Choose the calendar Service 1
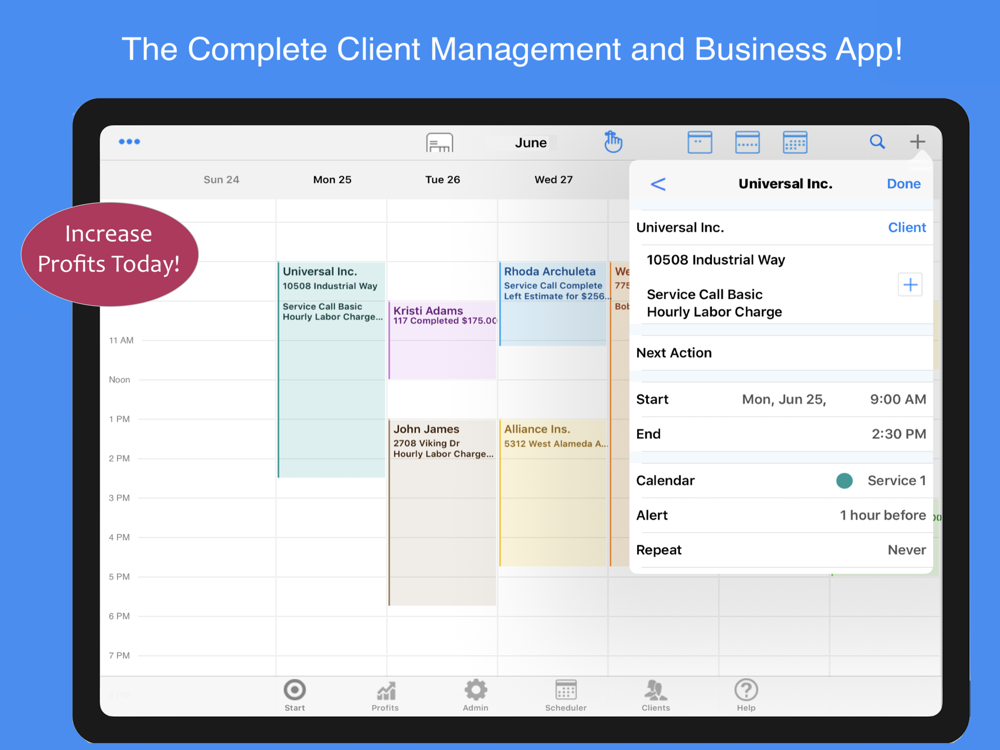The width and height of the screenshot is (1000, 750). pos(897,481)
